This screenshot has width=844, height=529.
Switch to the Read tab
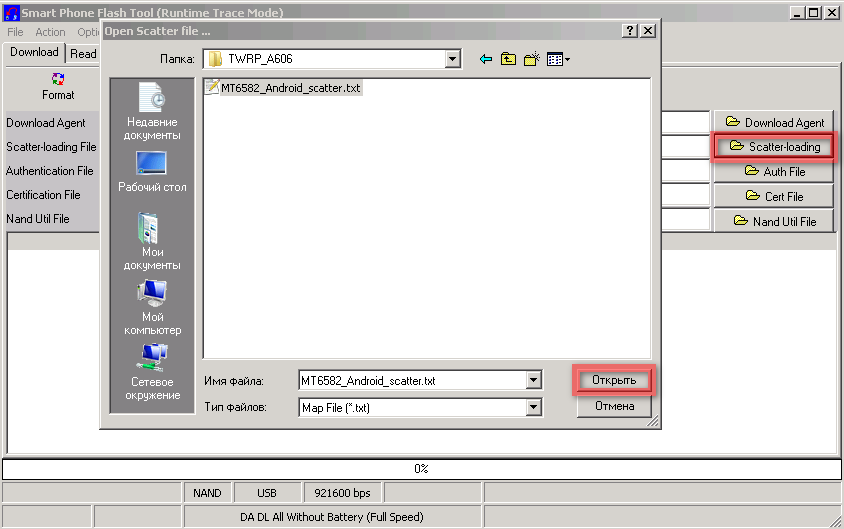pos(83,54)
